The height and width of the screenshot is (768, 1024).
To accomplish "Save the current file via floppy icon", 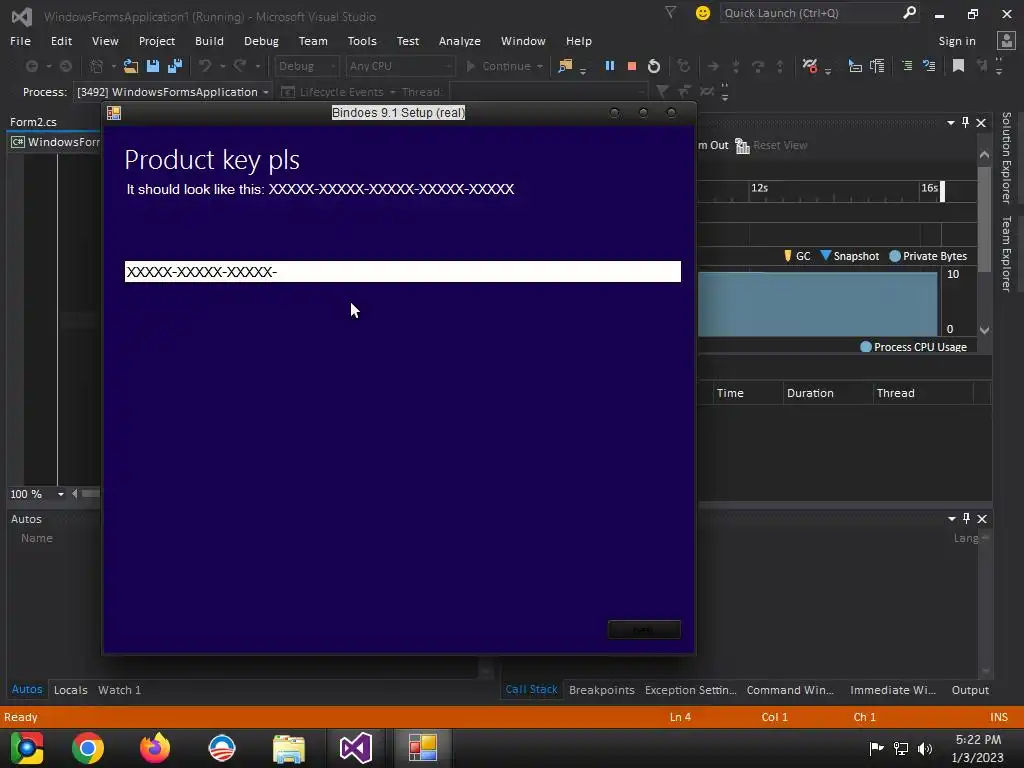I will (x=153, y=66).
